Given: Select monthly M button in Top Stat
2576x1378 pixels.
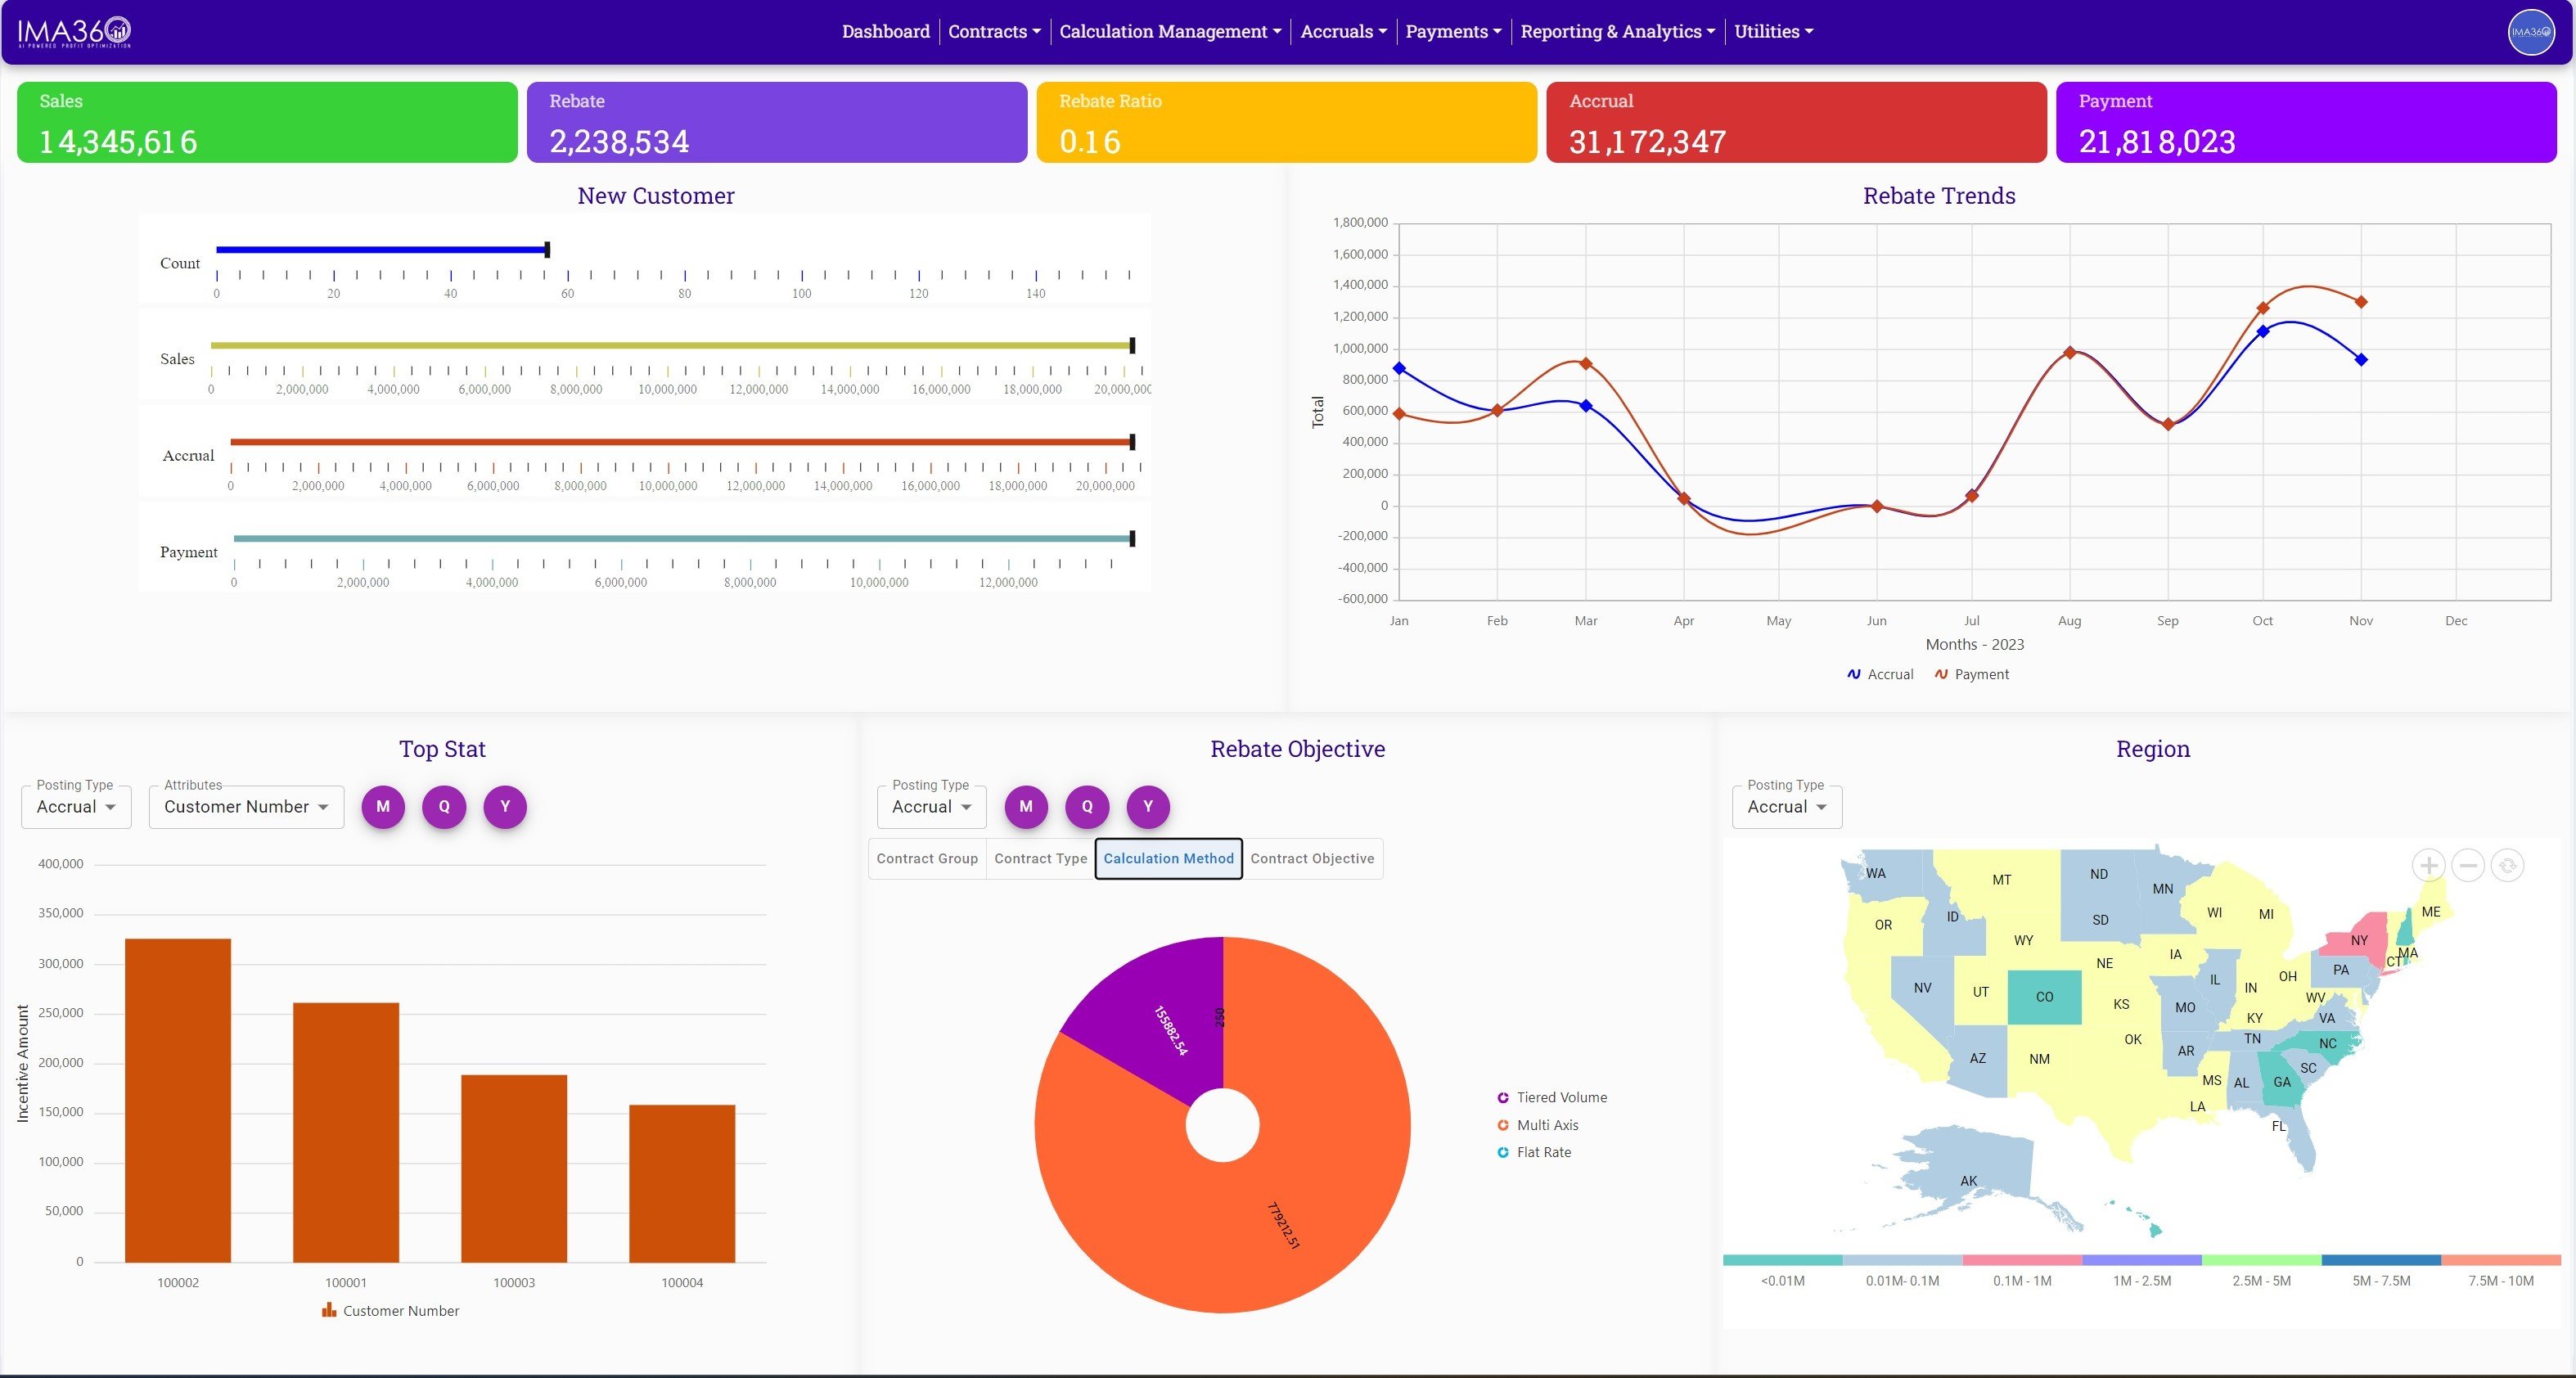Looking at the screenshot, I should pyautogui.click(x=383, y=807).
